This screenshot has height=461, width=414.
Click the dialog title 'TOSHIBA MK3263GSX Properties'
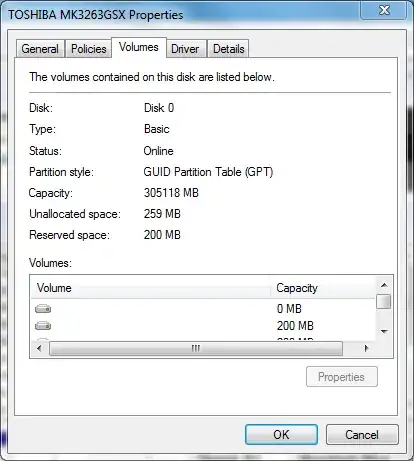pyautogui.click(x=96, y=15)
